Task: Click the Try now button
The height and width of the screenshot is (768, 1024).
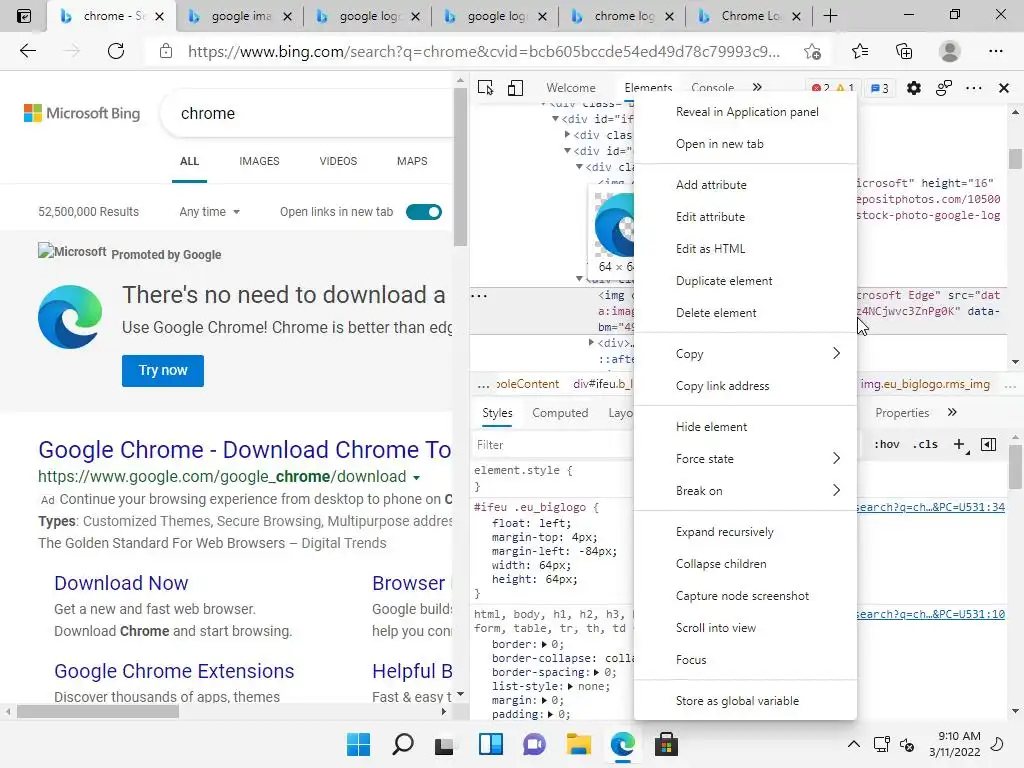Action: [163, 370]
